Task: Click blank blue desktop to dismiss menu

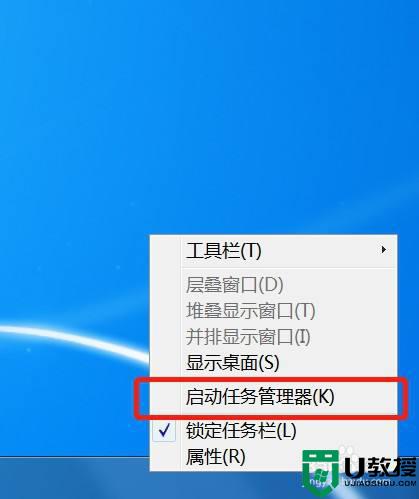Action: [200, 117]
